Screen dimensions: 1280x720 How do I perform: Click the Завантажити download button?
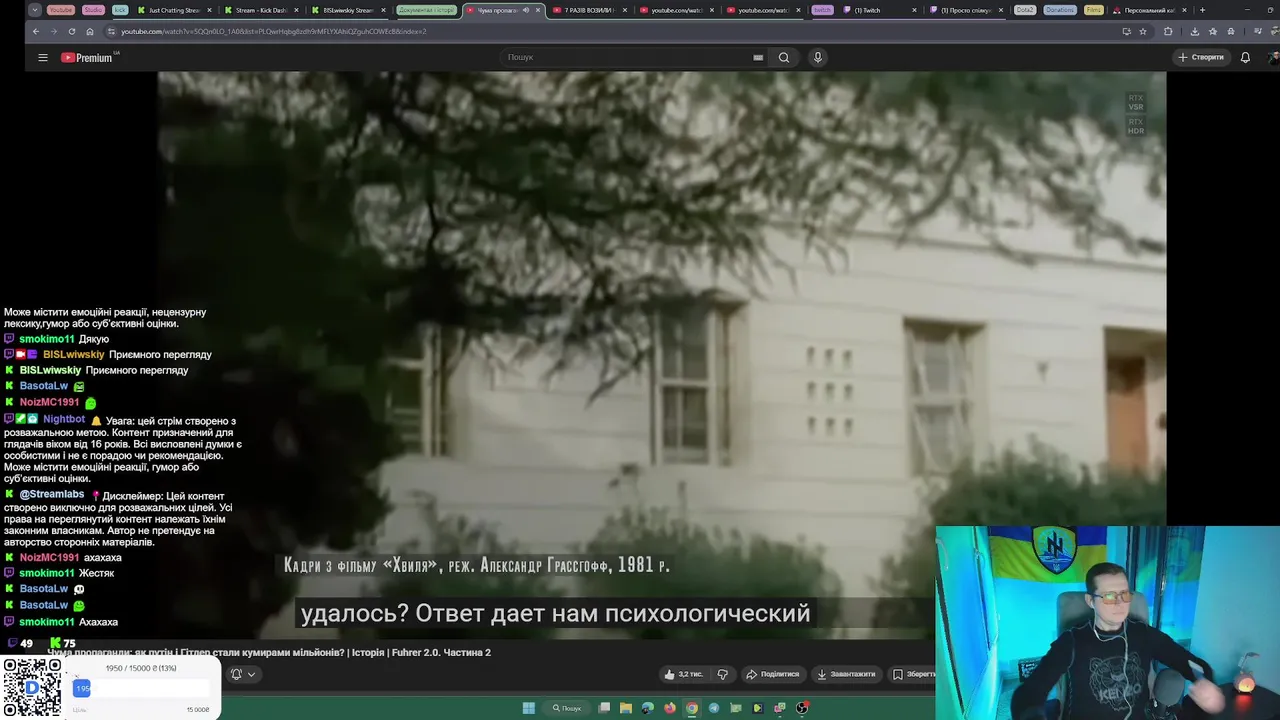click(x=846, y=674)
